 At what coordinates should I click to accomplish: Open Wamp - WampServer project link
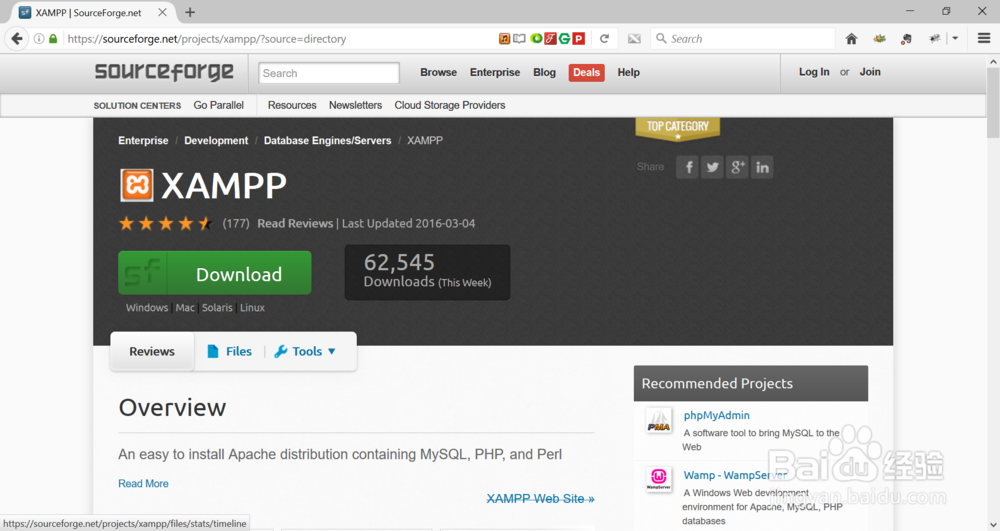[735, 475]
